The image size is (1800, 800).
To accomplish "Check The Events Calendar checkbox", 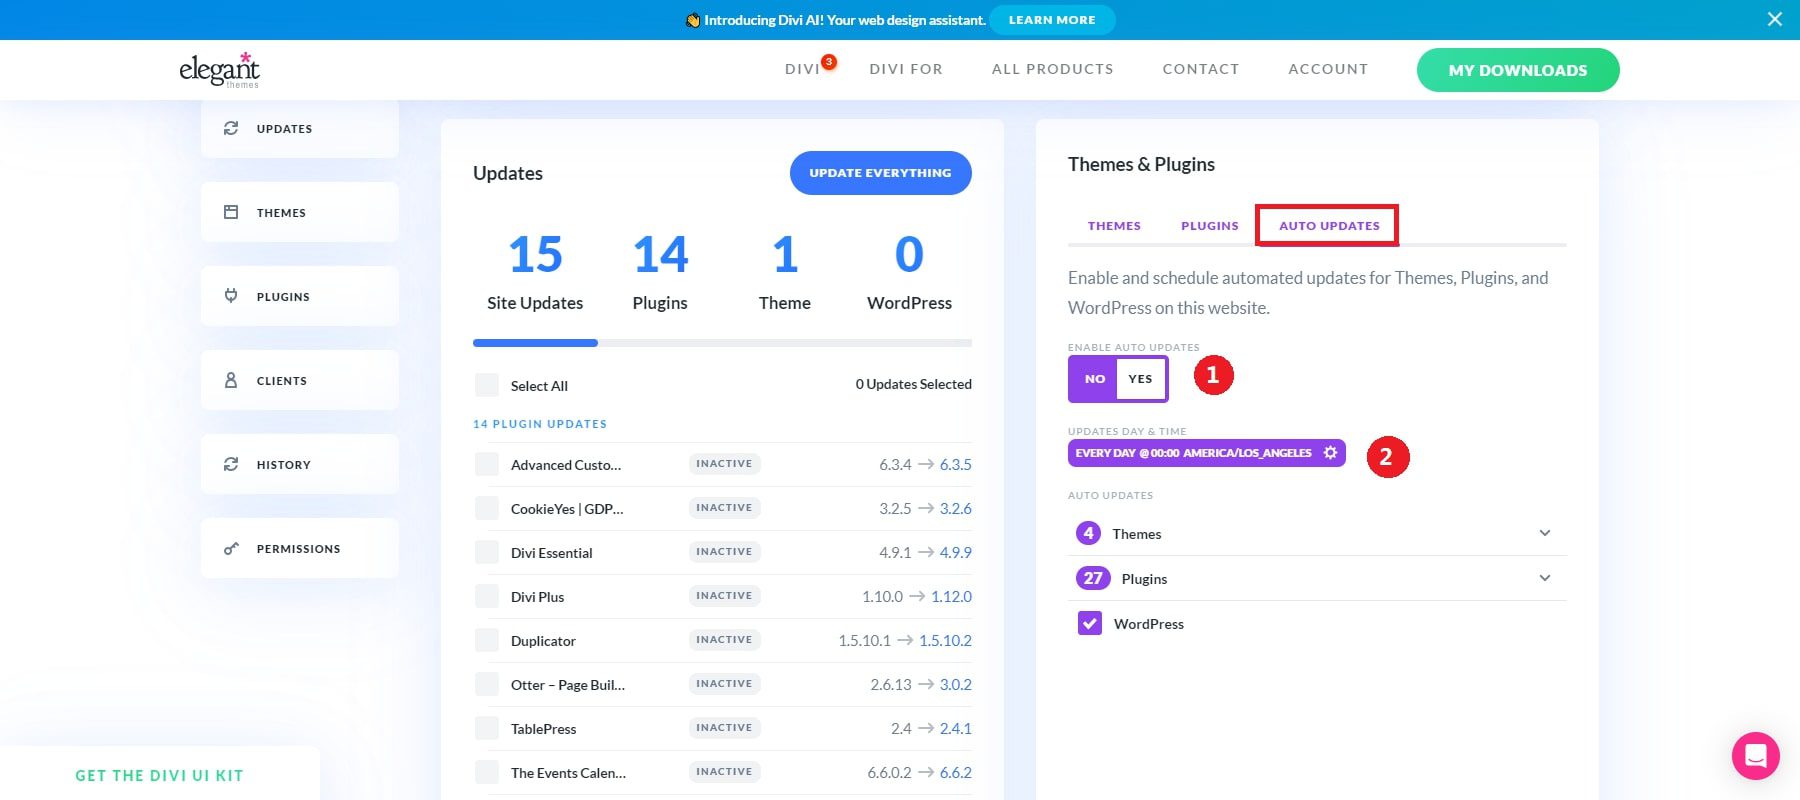I will tap(487, 772).
